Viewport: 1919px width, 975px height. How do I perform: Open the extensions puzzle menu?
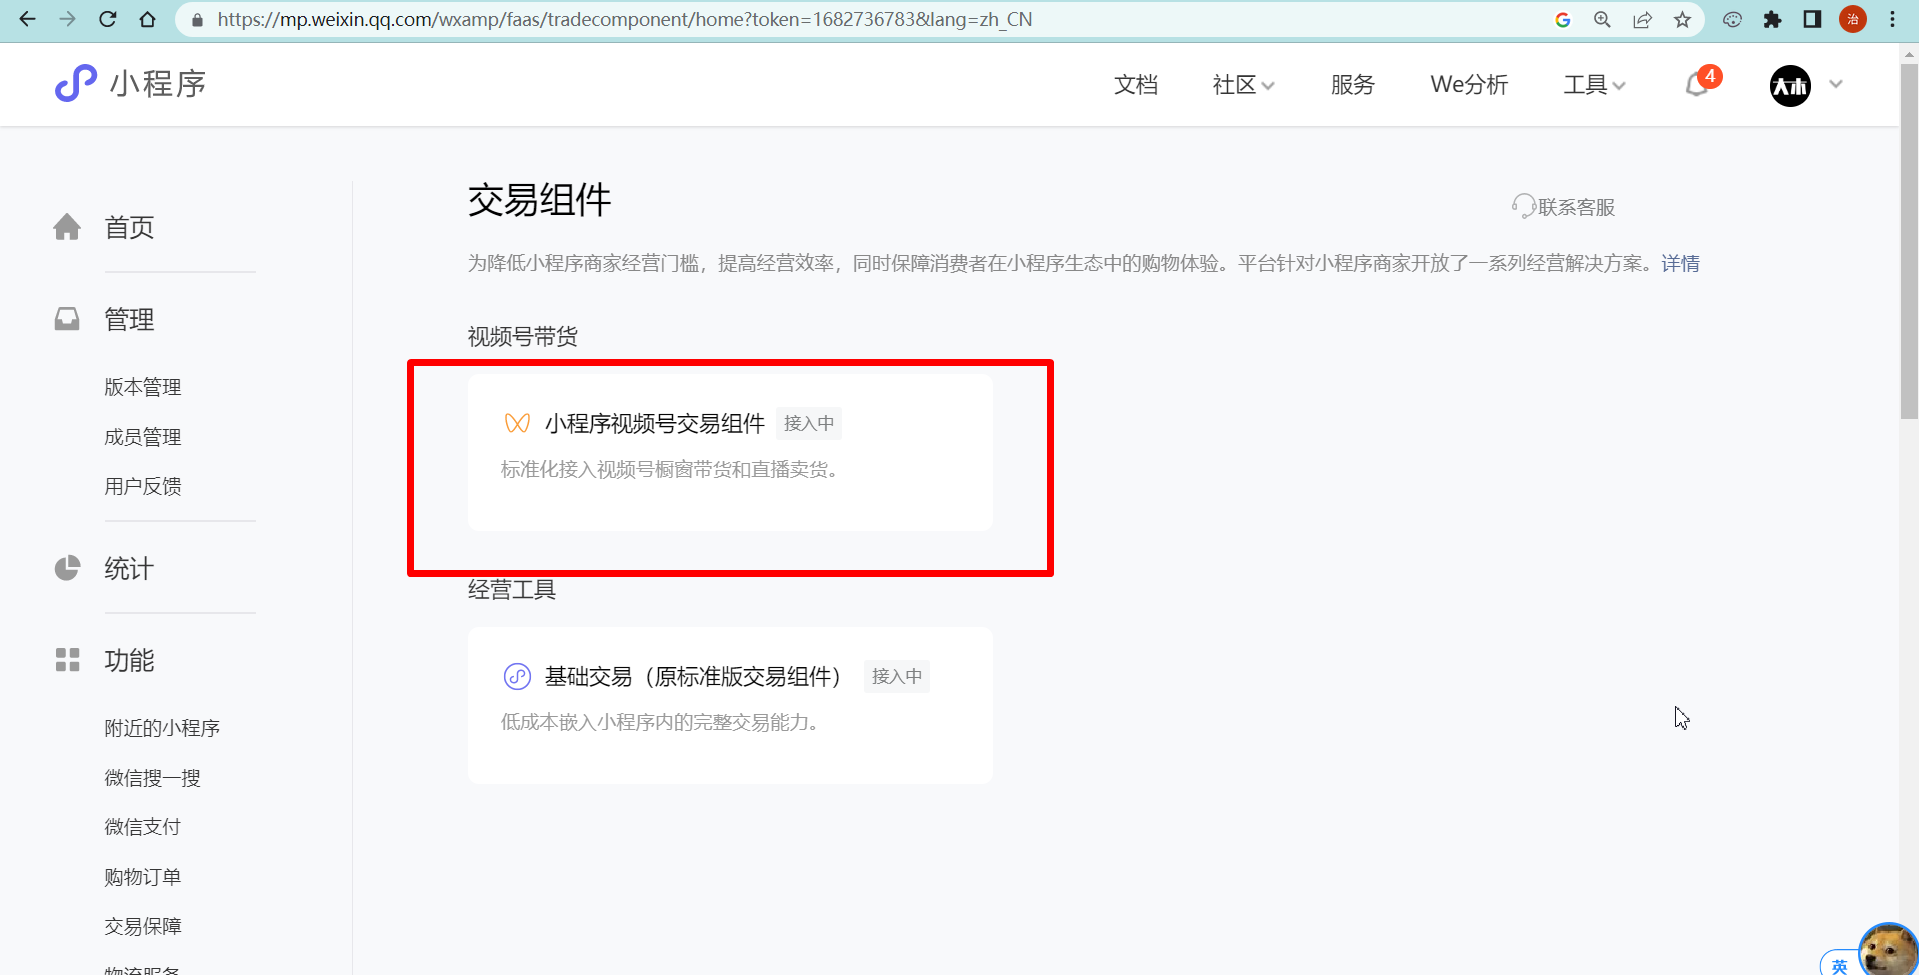click(1772, 20)
